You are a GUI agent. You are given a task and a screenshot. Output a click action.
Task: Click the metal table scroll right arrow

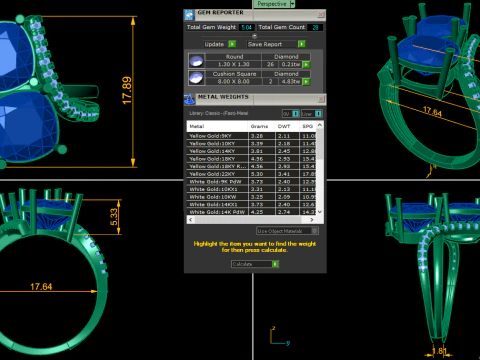point(312,220)
